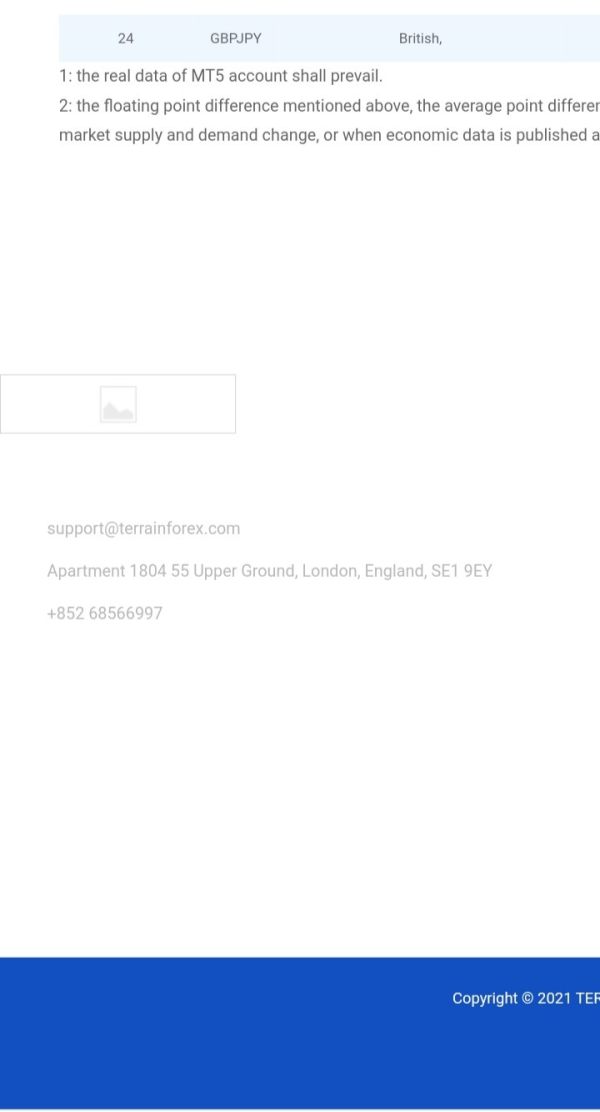Open the support@terrainforex.com email link

click(x=143, y=528)
